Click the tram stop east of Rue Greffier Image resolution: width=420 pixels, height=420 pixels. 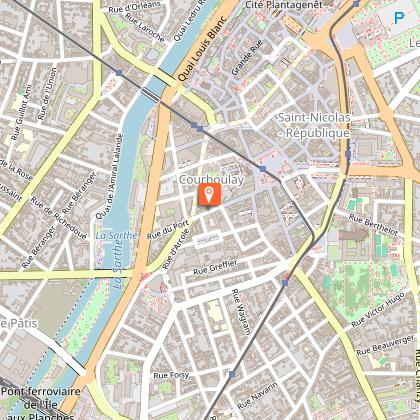(x=285, y=283)
